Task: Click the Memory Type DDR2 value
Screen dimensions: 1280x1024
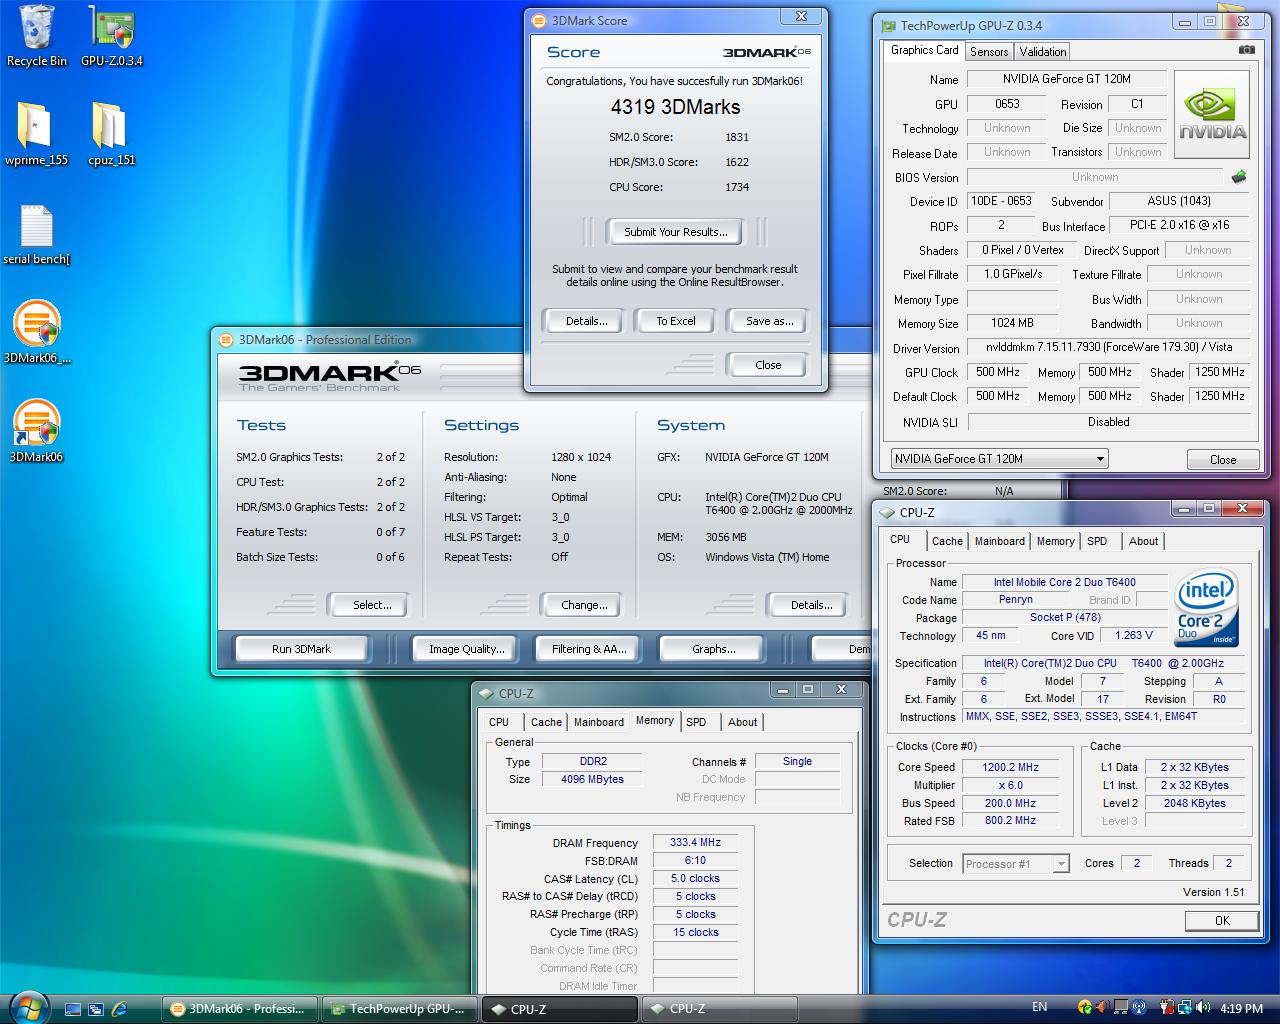Action: (593, 761)
